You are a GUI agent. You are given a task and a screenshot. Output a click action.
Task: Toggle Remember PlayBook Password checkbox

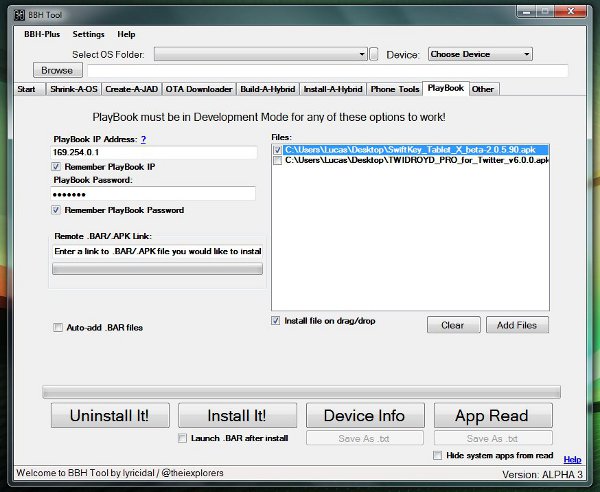pyautogui.click(x=56, y=210)
